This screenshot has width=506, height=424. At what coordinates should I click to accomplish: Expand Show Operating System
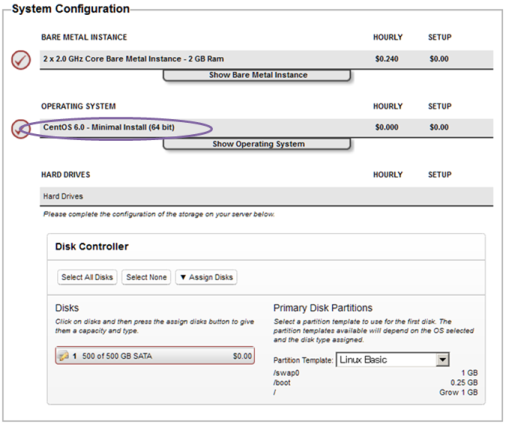(257, 144)
